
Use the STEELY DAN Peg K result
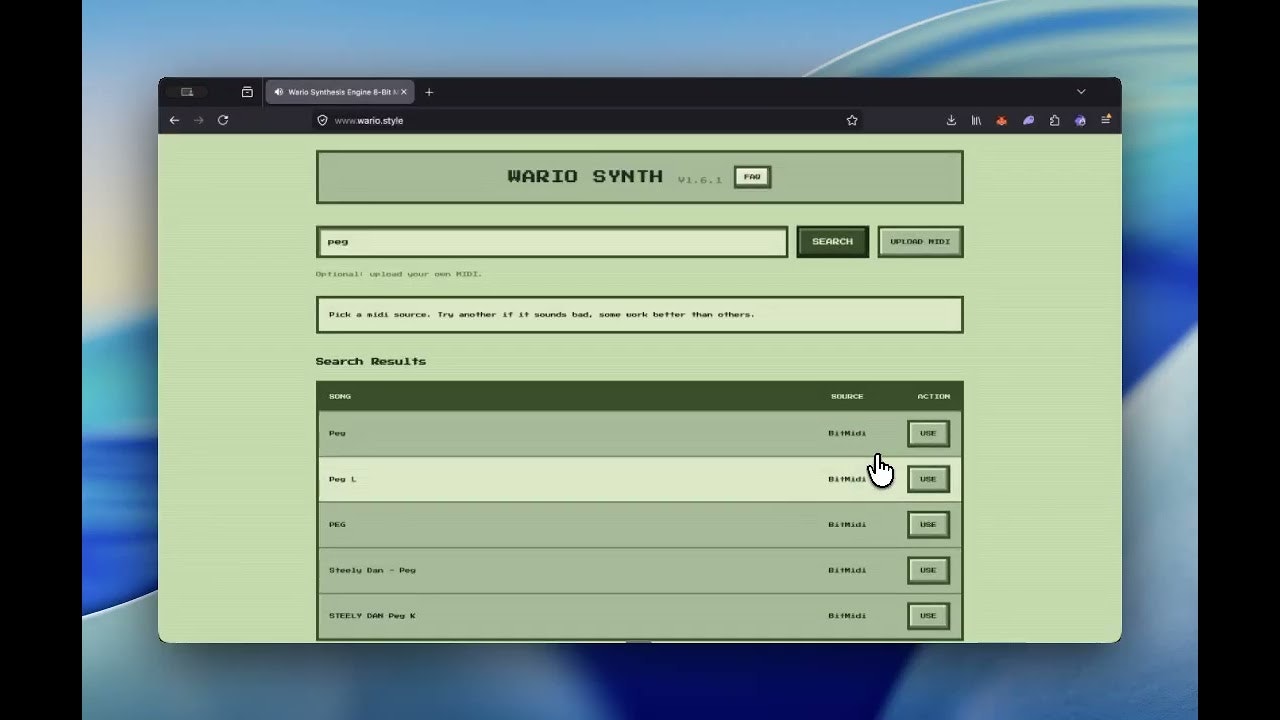tap(928, 616)
